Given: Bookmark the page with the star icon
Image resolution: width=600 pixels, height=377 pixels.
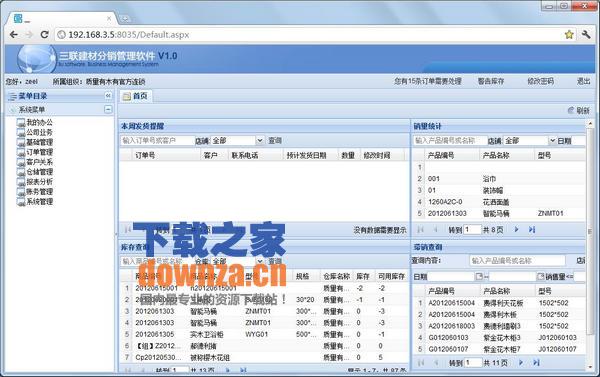Looking at the screenshot, I should [569, 35].
